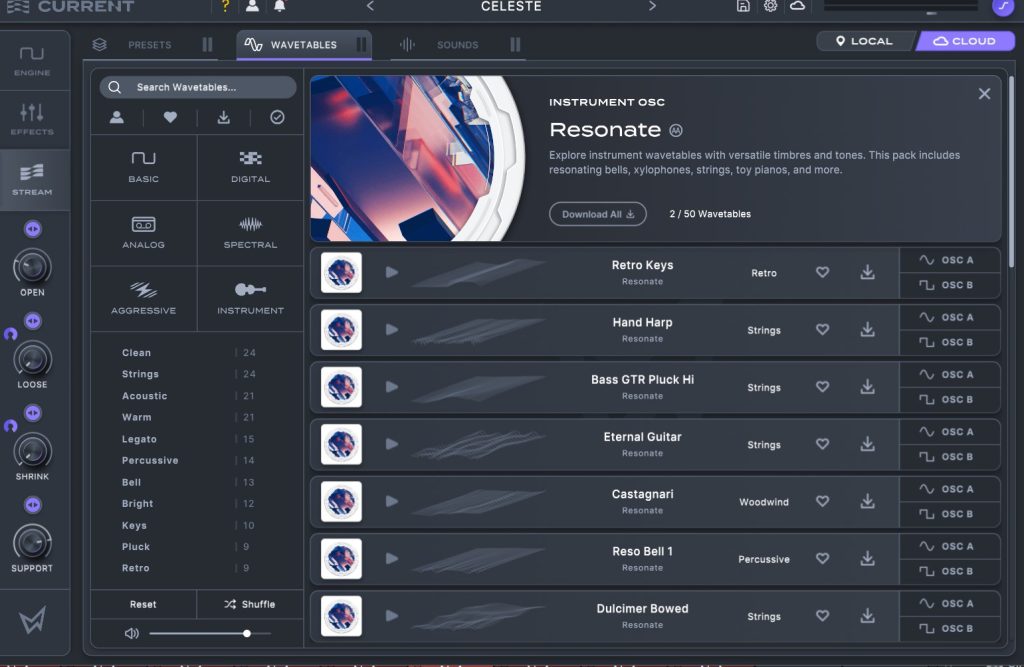Viewport: 1024px width, 667px height.
Task: Preview play the Eternal Guitar wavetable
Action: click(x=391, y=444)
